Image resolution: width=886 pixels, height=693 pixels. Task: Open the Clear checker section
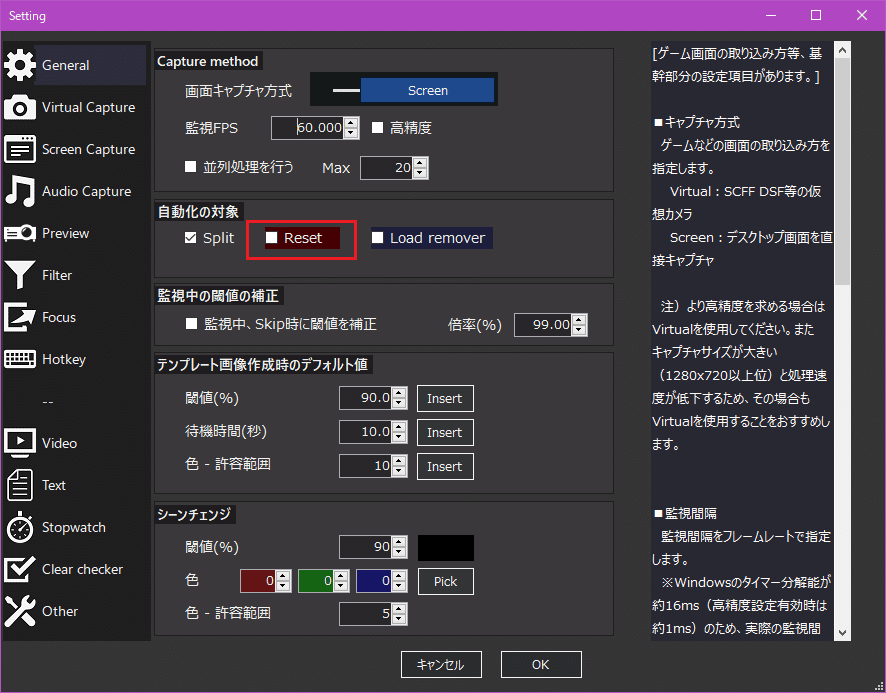point(20,569)
